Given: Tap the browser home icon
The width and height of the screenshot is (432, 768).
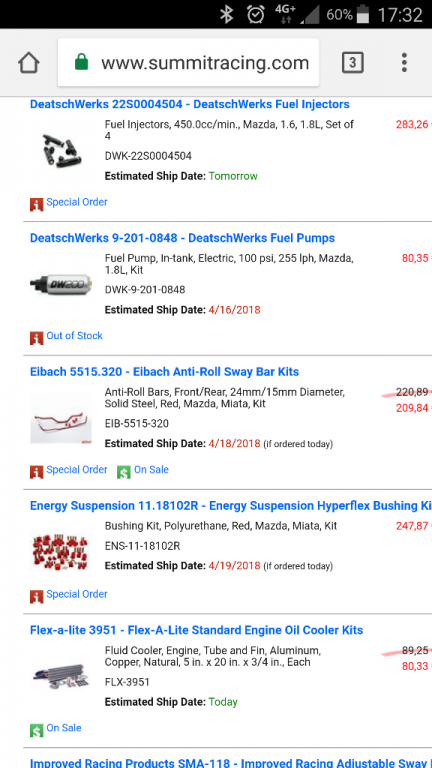Looking at the screenshot, I should pyautogui.click(x=28, y=63).
